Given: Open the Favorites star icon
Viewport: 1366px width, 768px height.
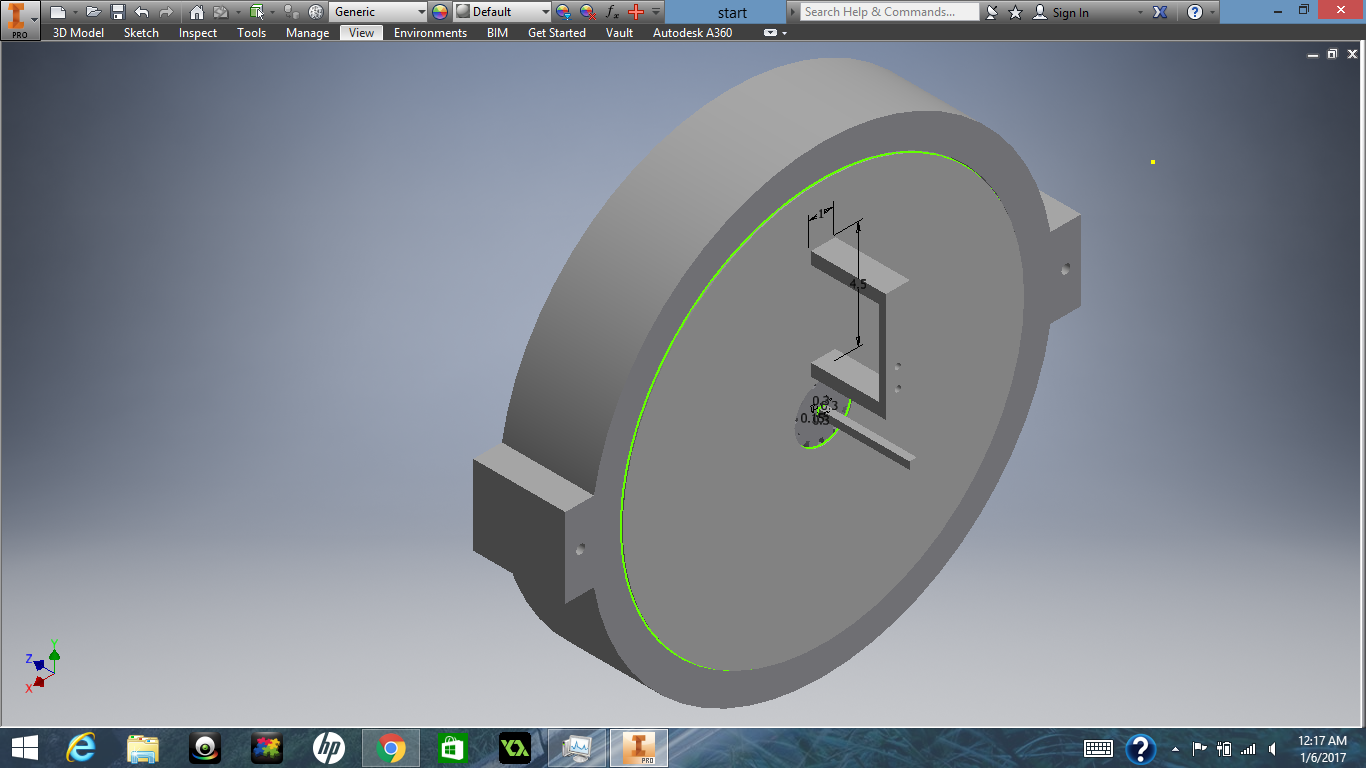Looking at the screenshot, I should (x=1015, y=12).
